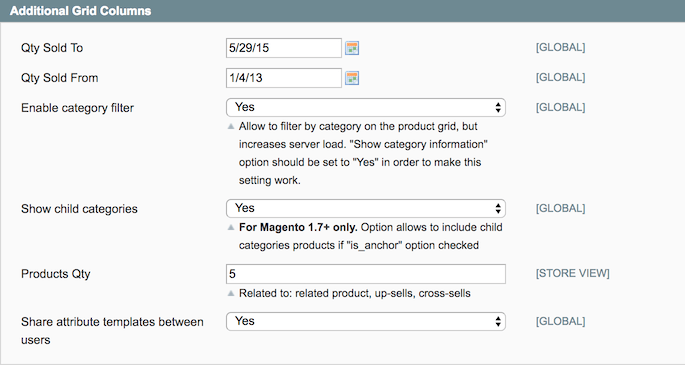
Task: Open the calendar picker for Qty Sold To
Action: click(x=352, y=48)
